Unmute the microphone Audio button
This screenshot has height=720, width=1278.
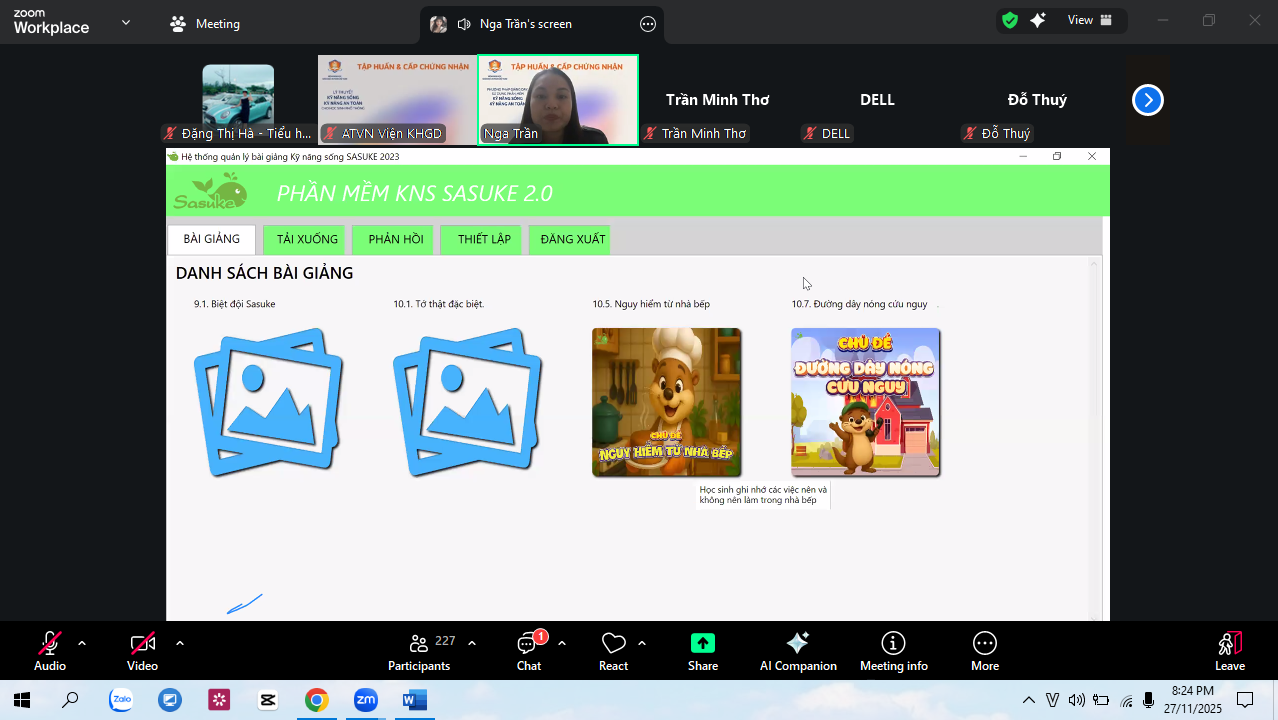click(x=50, y=643)
